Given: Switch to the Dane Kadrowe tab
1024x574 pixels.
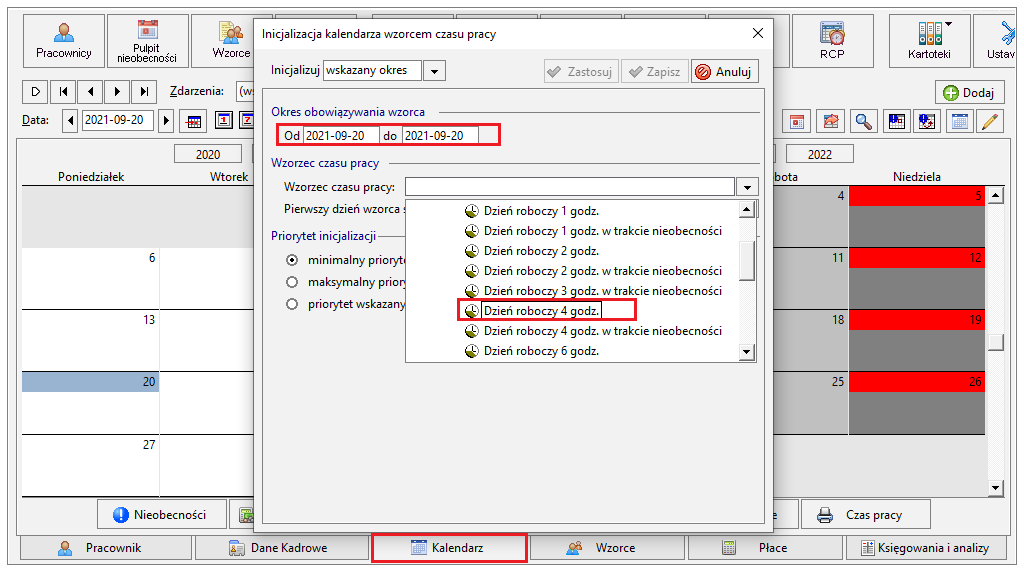Looking at the screenshot, I should tap(281, 548).
